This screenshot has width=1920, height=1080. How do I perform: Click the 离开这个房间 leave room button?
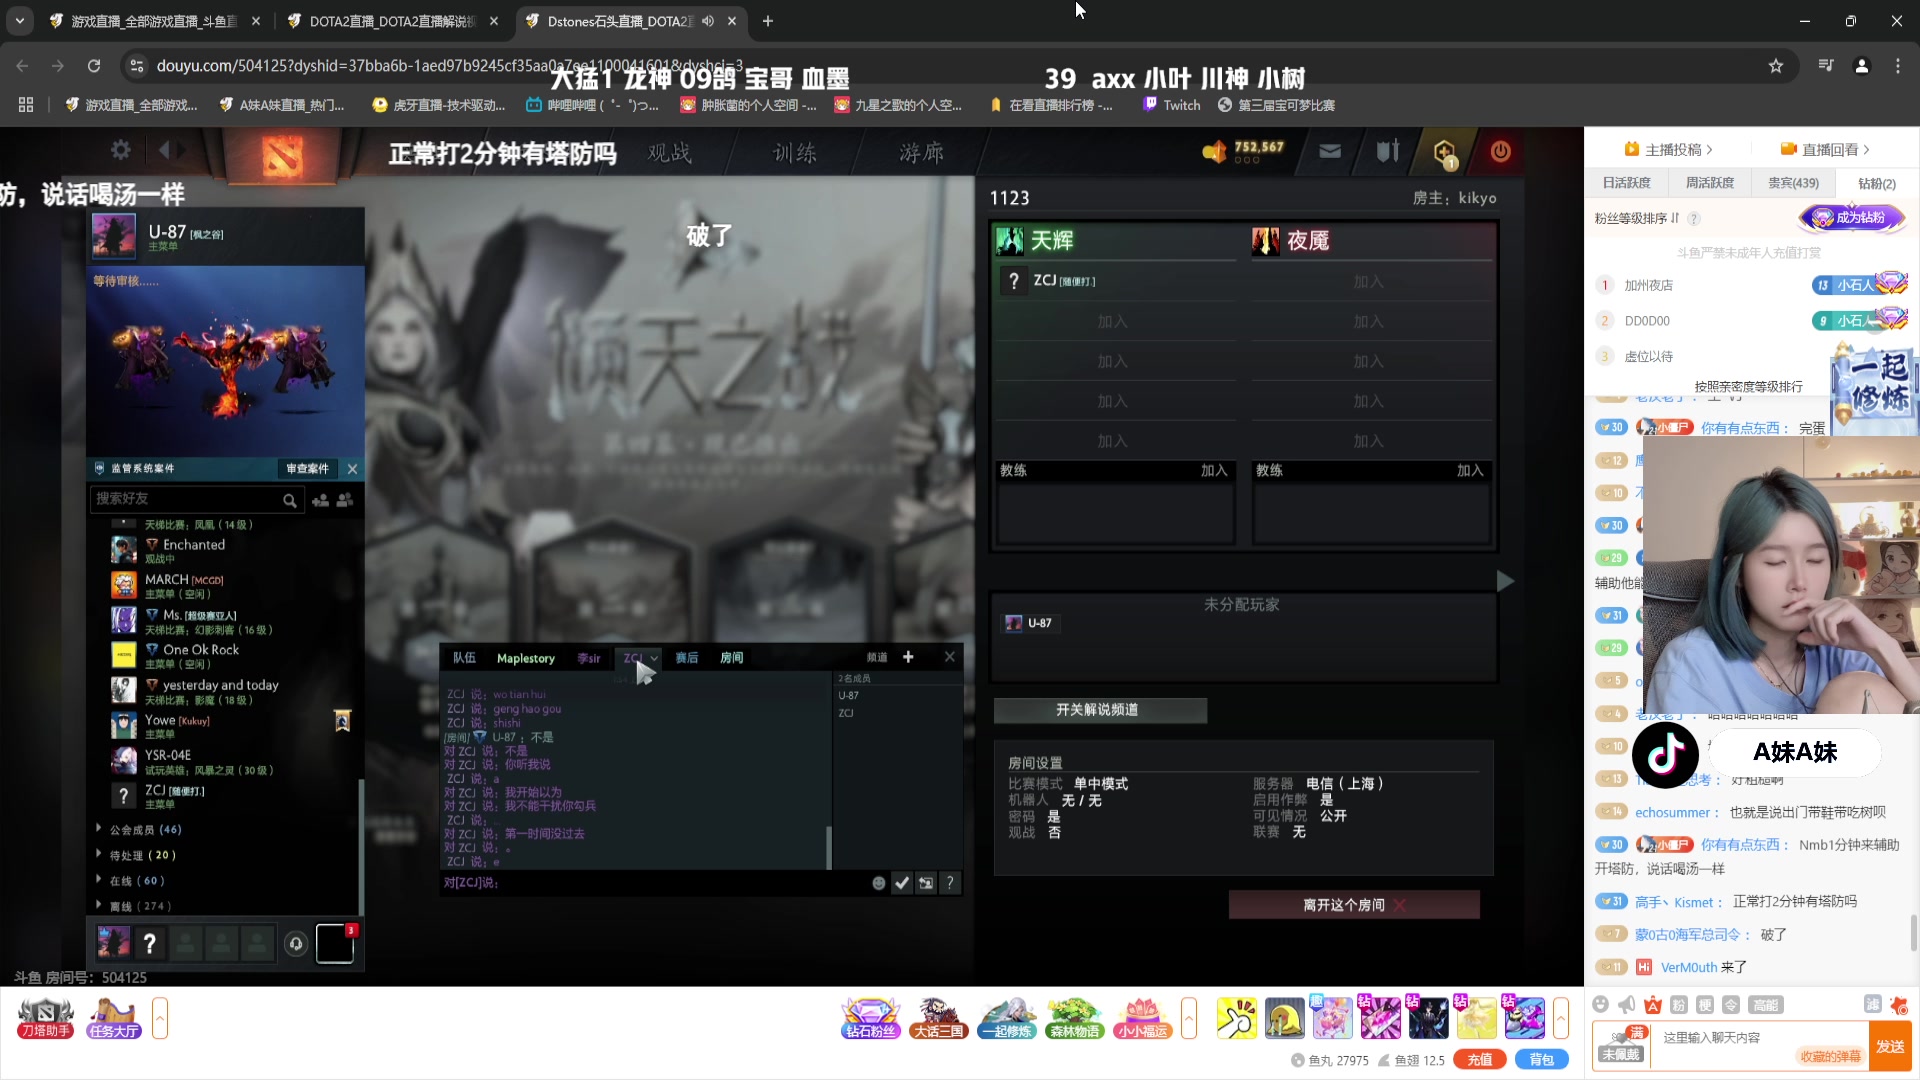1354,903
